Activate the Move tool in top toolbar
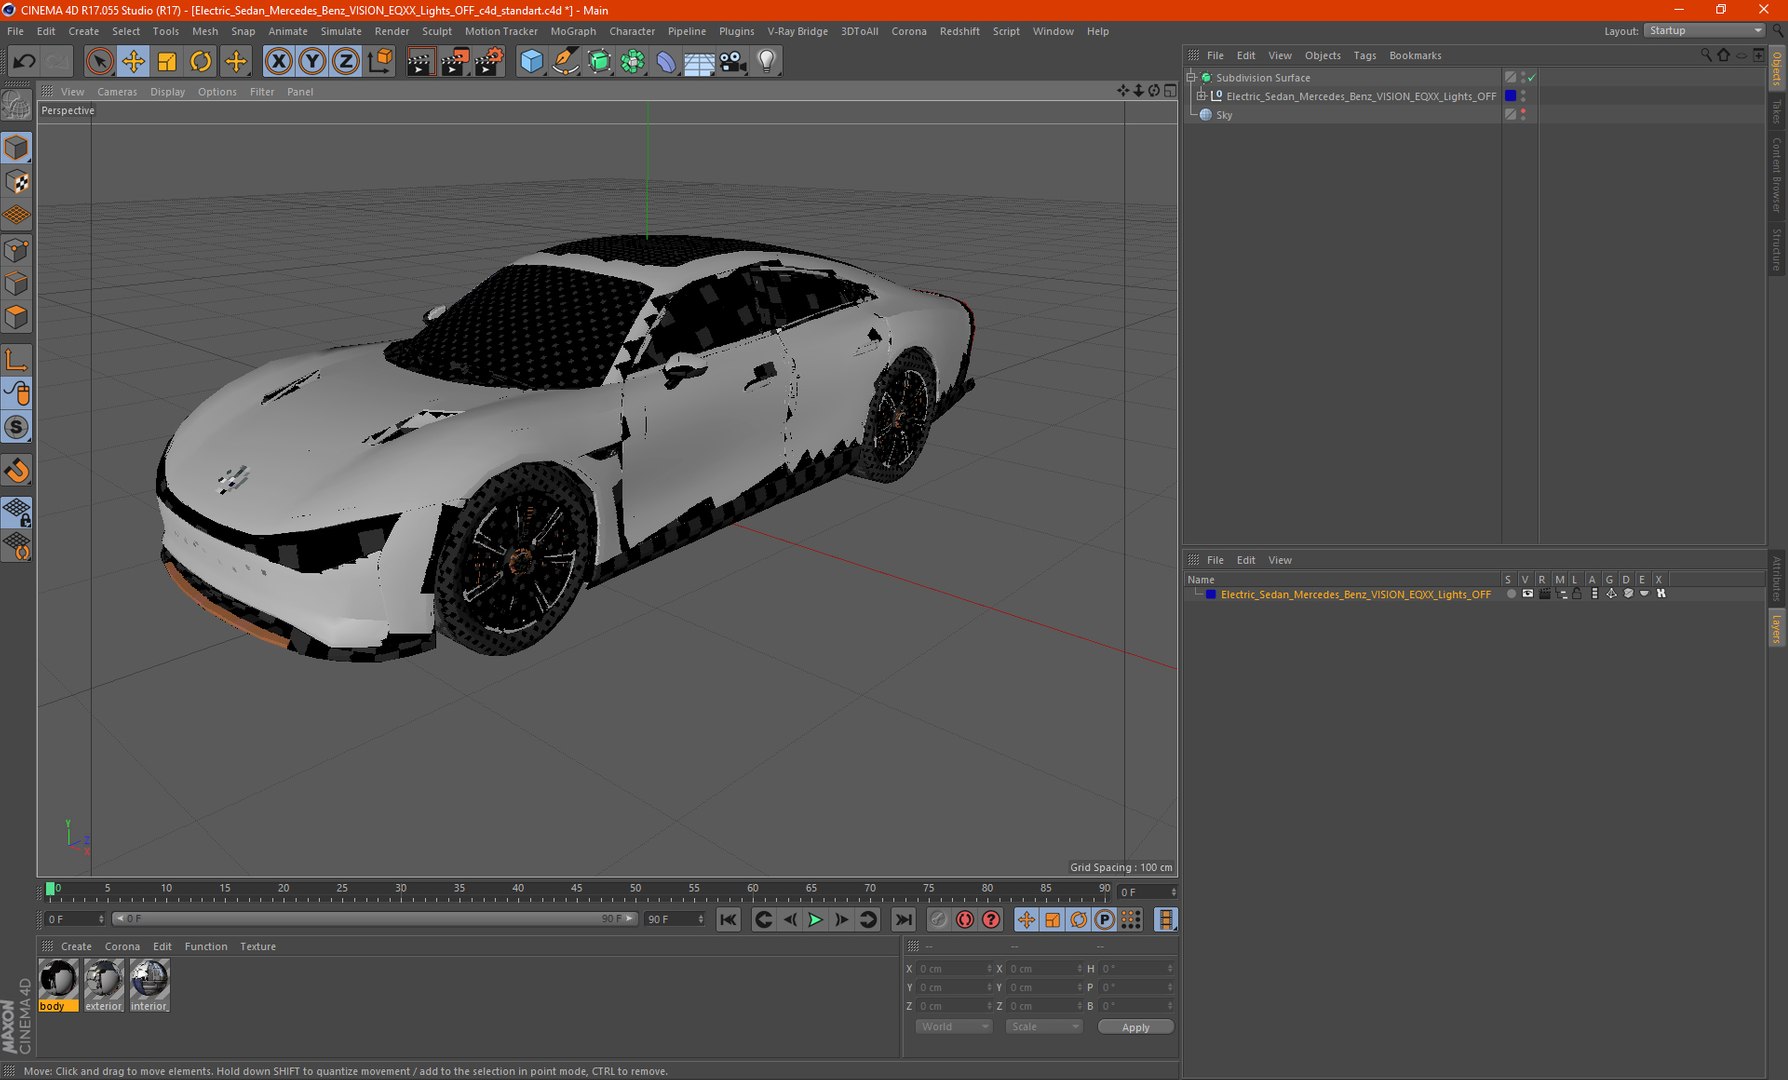The height and width of the screenshot is (1080, 1788). tap(133, 62)
